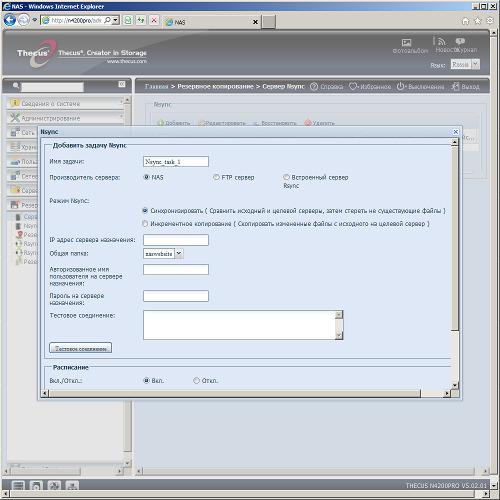The width and height of the screenshot is (500, 500).
Task: Open the Общая папка shared folder dropdown
Action: (x=179, y=254)
